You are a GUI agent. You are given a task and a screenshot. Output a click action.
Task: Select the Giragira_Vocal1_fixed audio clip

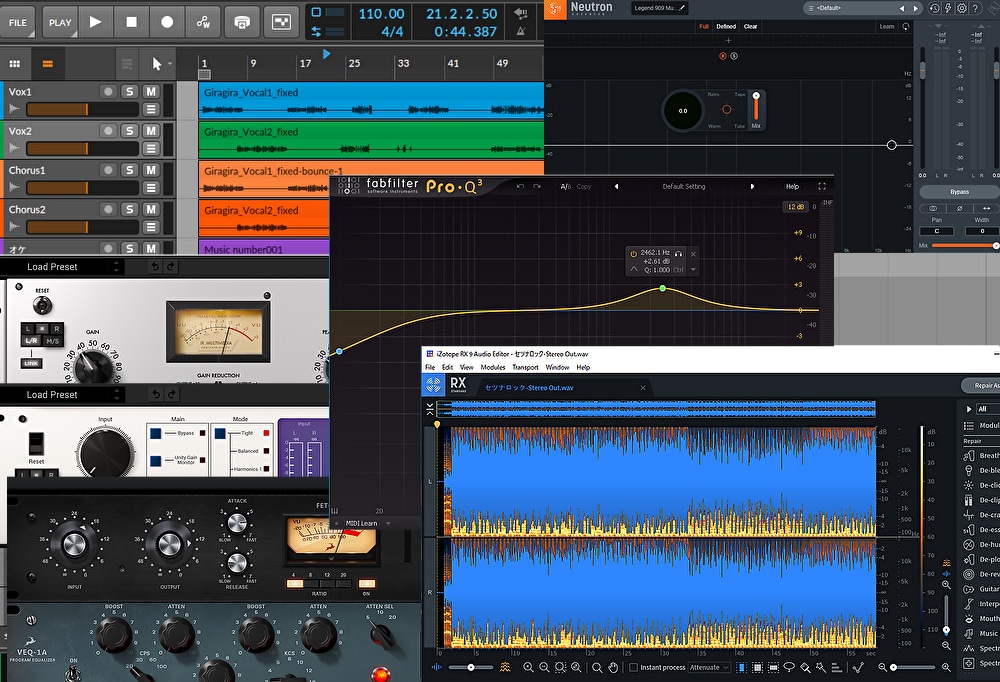tap(371, 100)
